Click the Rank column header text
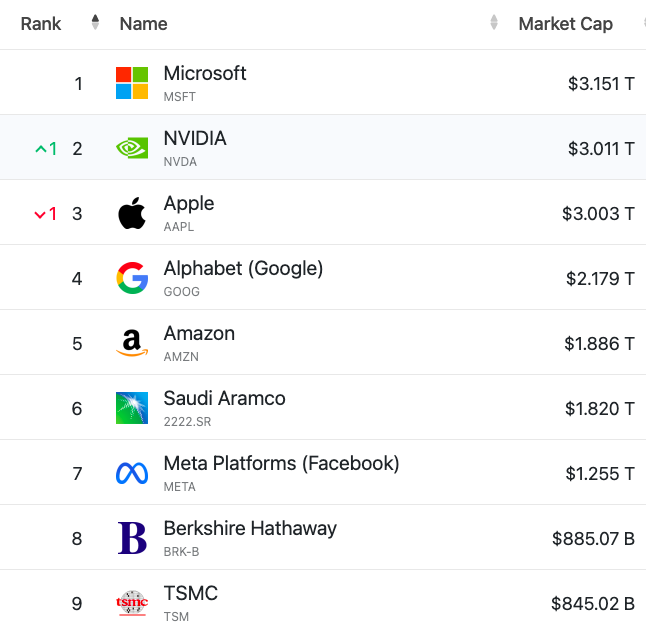Image resolution: width=646 pixels, height=634 pixels. click(41, 23)
